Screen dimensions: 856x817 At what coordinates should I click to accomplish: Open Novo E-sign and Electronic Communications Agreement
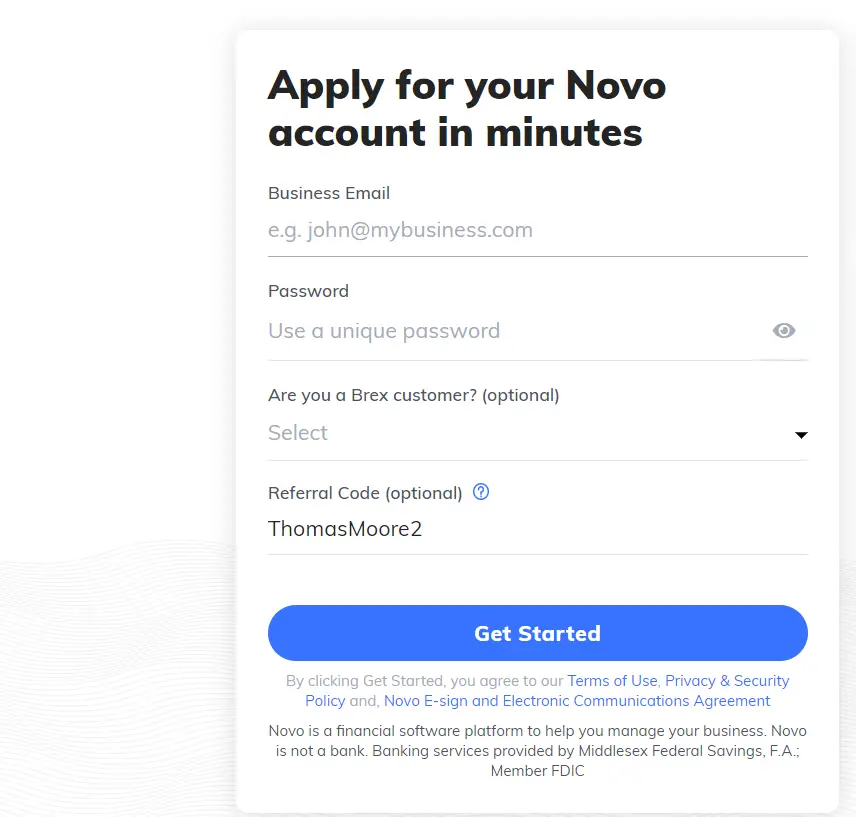tap(577, 701)
